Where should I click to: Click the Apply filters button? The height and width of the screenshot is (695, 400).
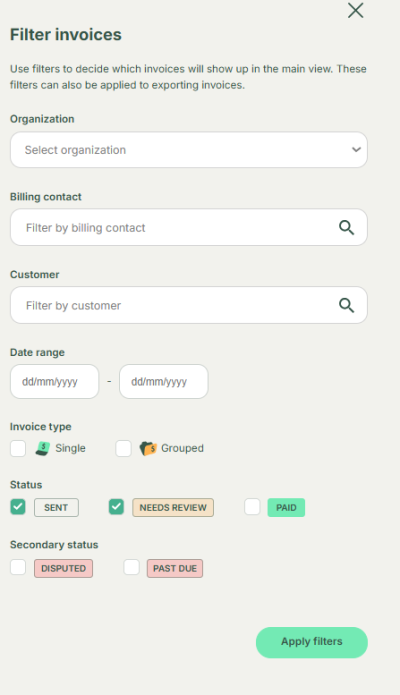point(312,642)
